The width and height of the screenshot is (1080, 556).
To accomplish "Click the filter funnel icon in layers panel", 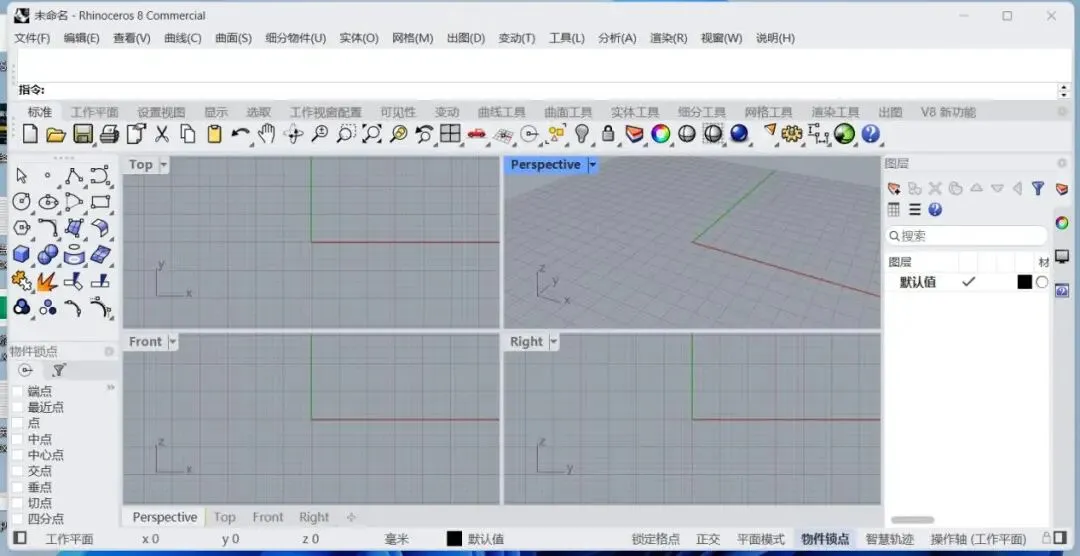I will coord(1038,188).
